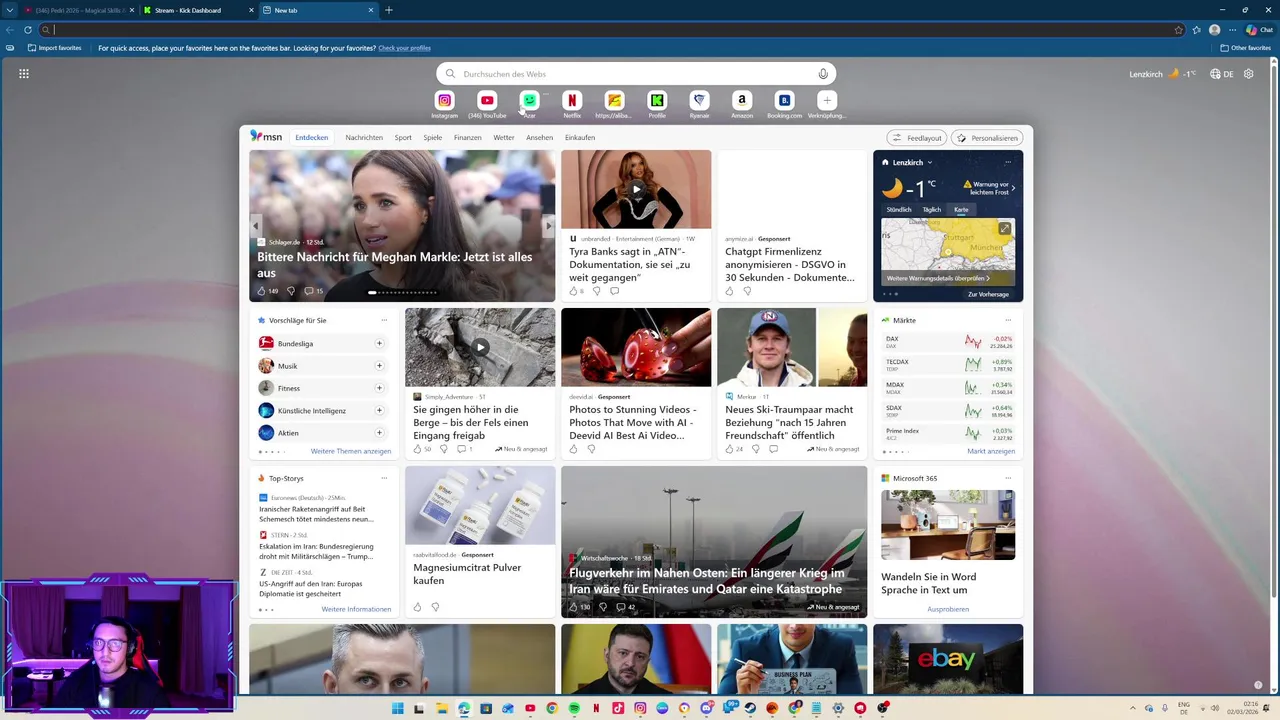Like the Flugverkehr im Nahen Osten story
1280x720 pixels.
[x=574, y=607]
